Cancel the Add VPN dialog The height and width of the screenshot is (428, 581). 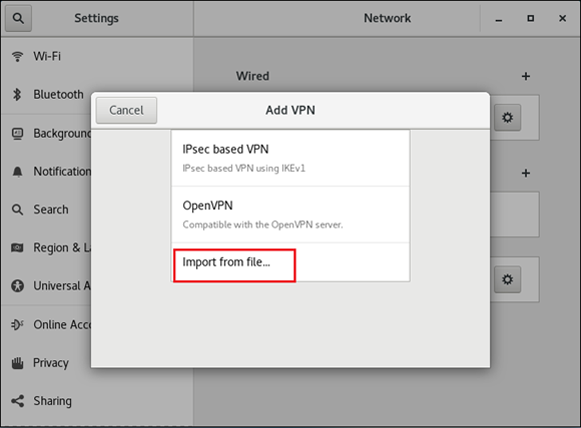pos(126,110)
